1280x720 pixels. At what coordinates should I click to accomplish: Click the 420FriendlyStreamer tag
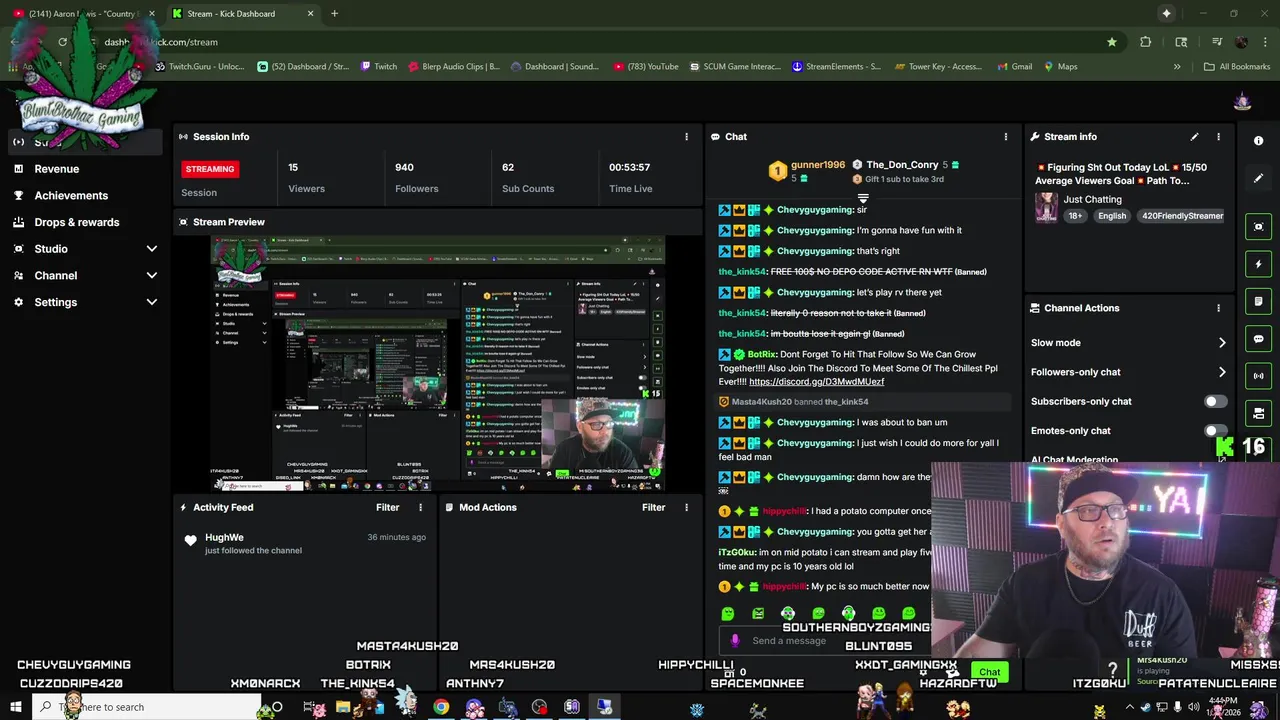click(x=1182, y=216)
